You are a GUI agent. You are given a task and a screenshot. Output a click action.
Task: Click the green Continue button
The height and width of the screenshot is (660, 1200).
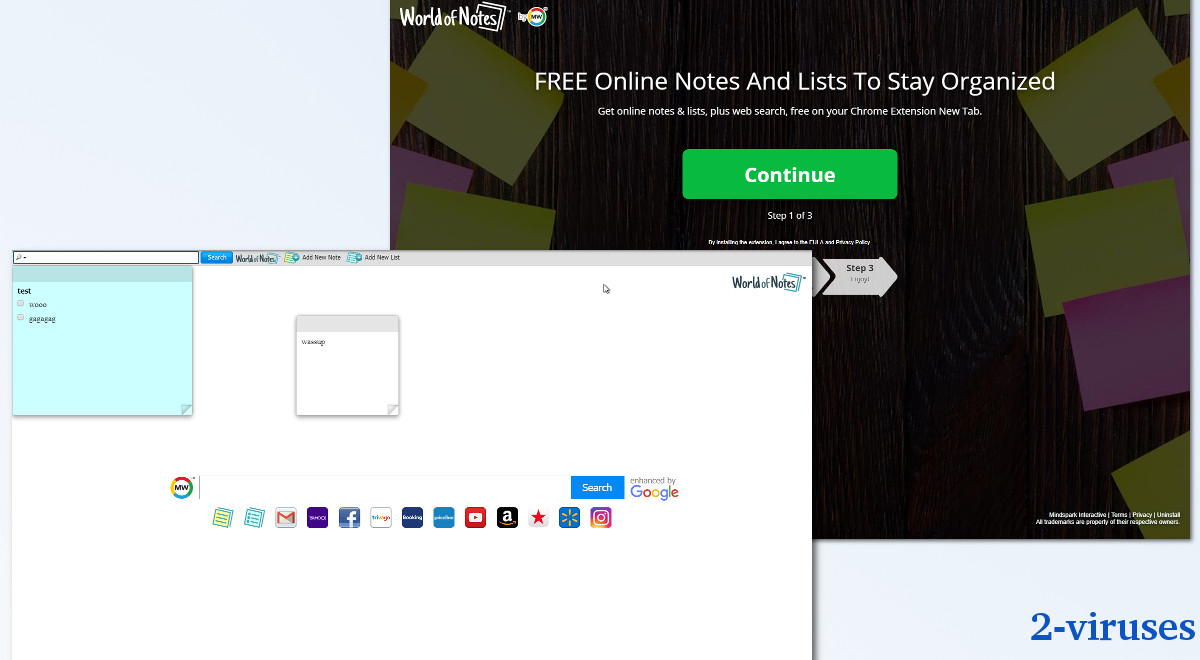click(789, 173)
